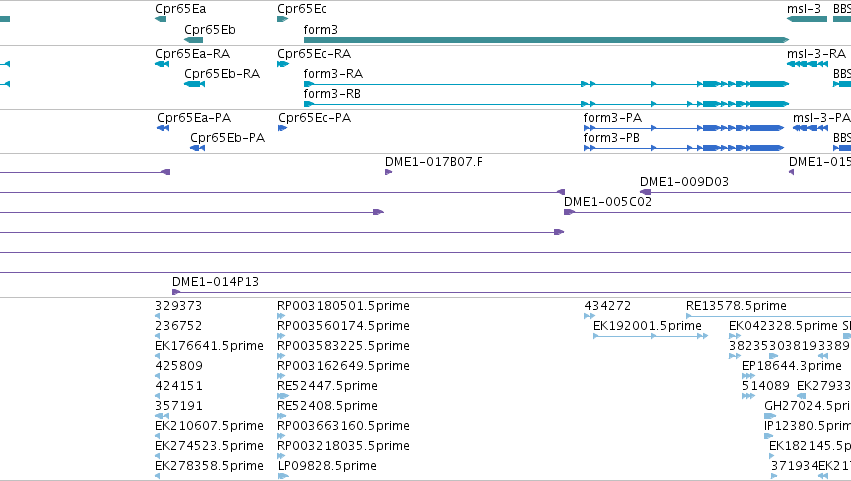
Task: Select the msl-3-RA transcript label
Action: tap(816, 54)
